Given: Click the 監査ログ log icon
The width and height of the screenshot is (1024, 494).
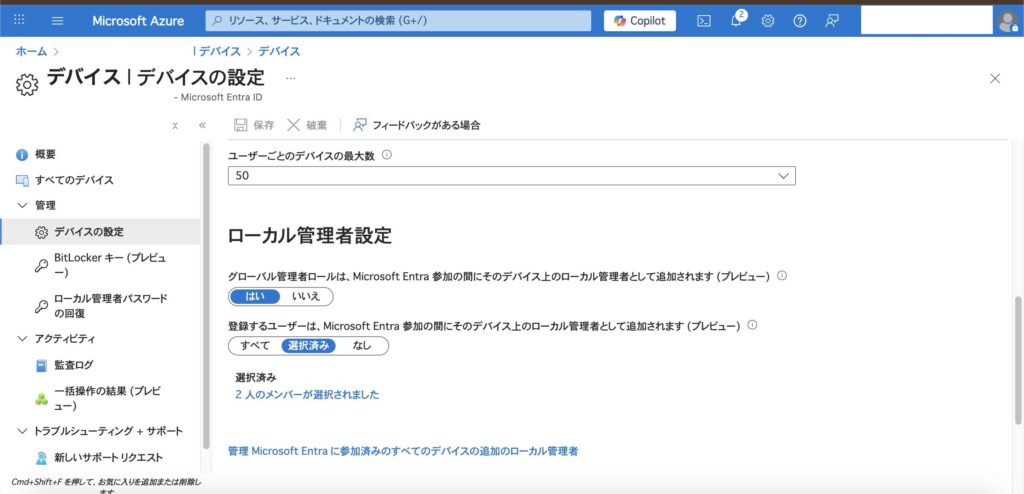Looking at the screenshot, I should coord(42,366).
